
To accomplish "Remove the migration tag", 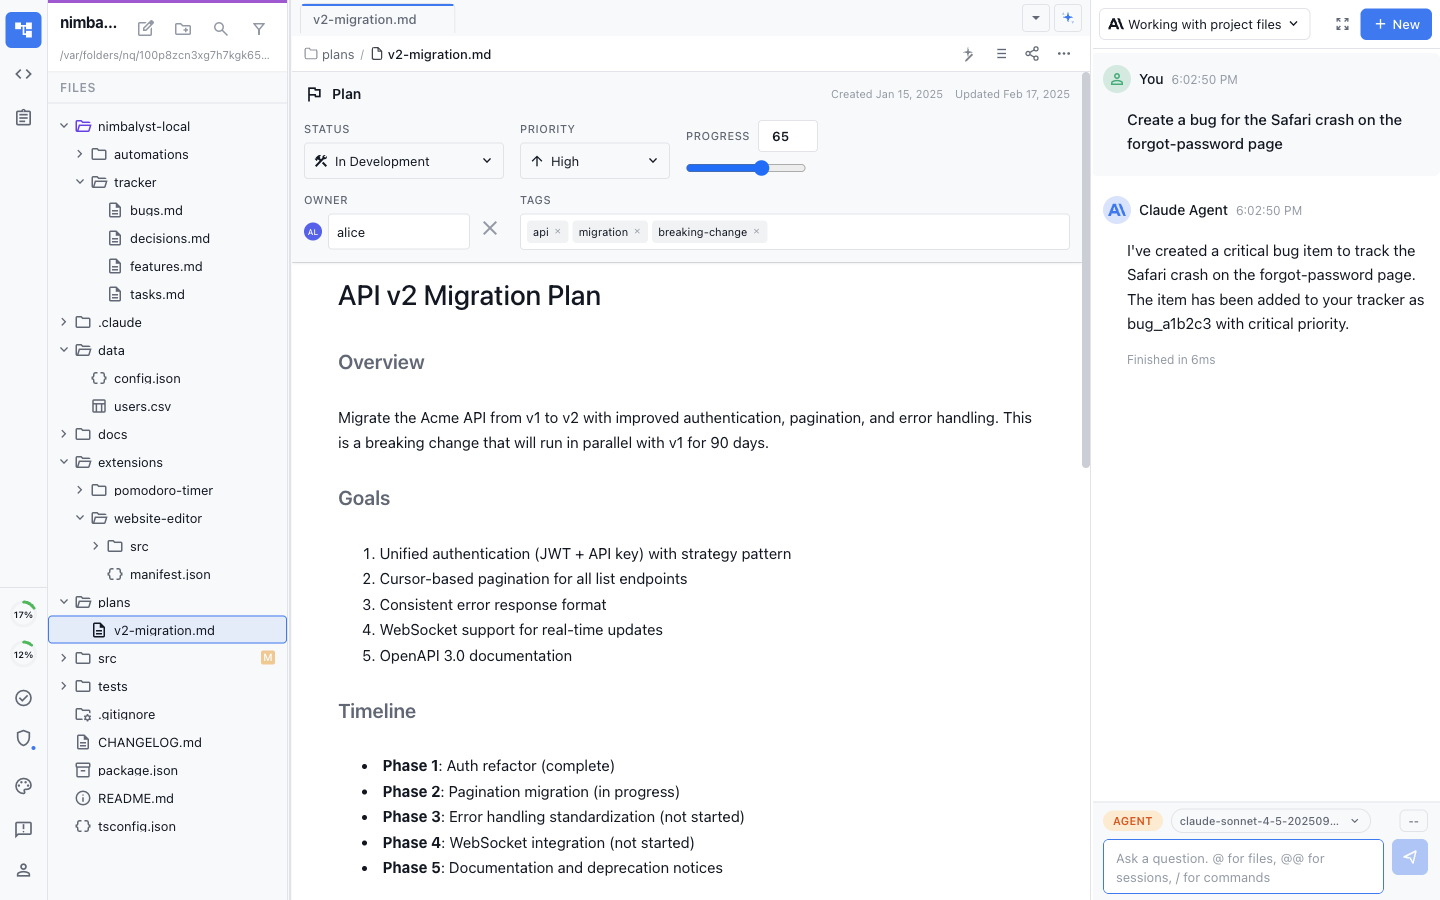I will 637,232.
